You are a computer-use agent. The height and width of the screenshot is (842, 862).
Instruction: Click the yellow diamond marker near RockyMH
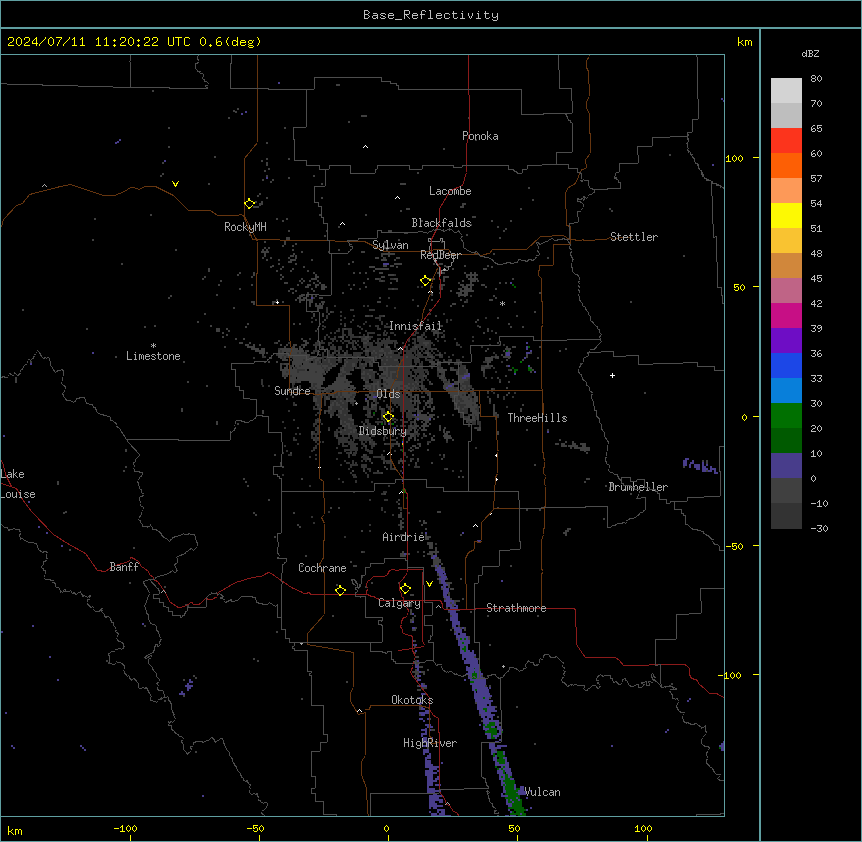(250, 203)
